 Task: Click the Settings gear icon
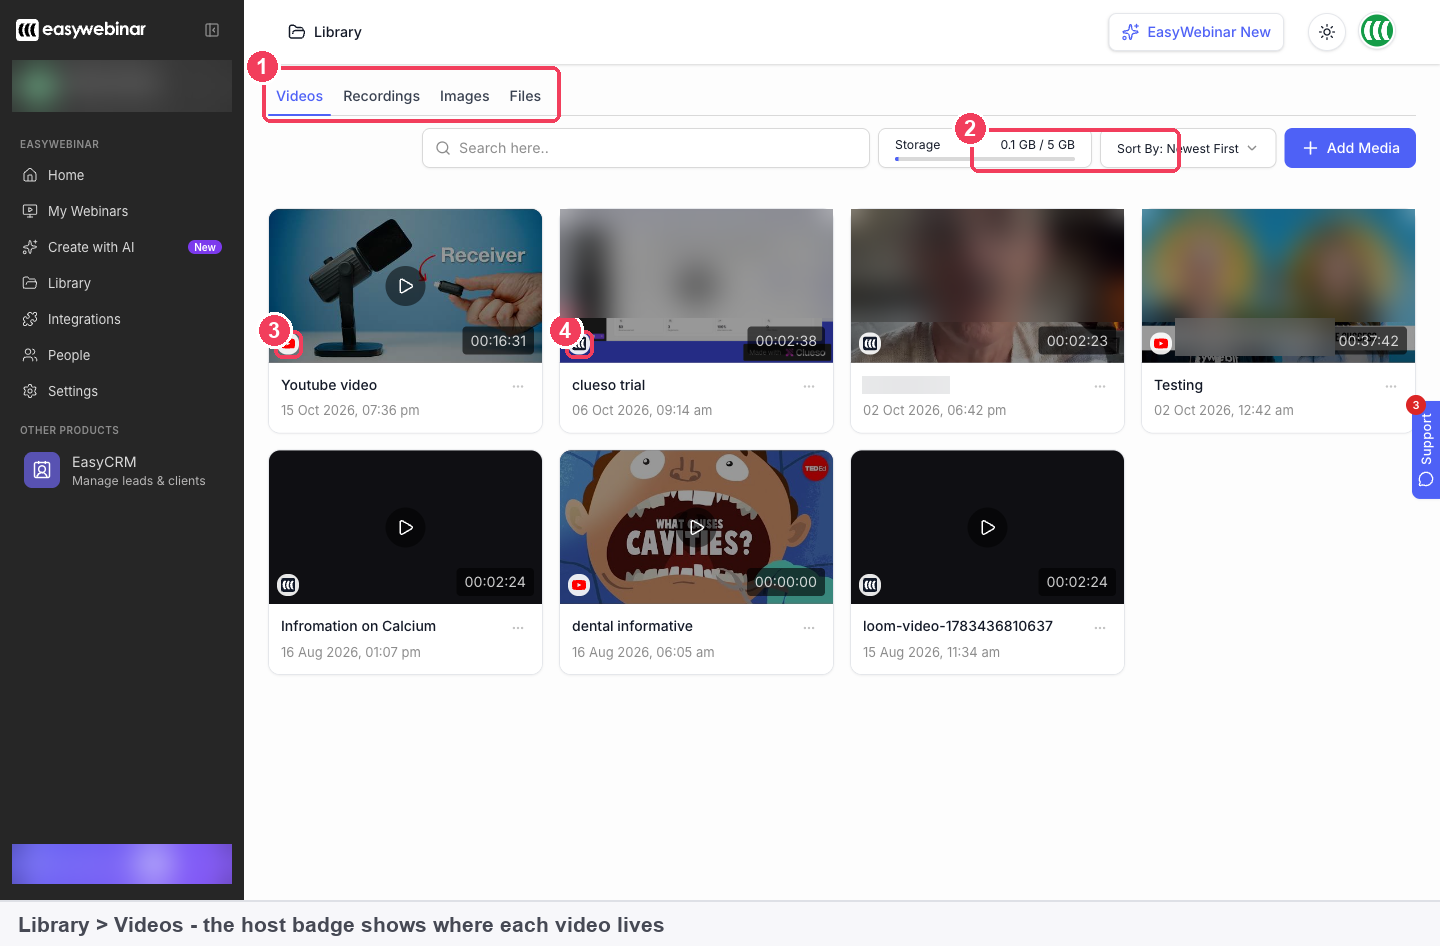30,391
